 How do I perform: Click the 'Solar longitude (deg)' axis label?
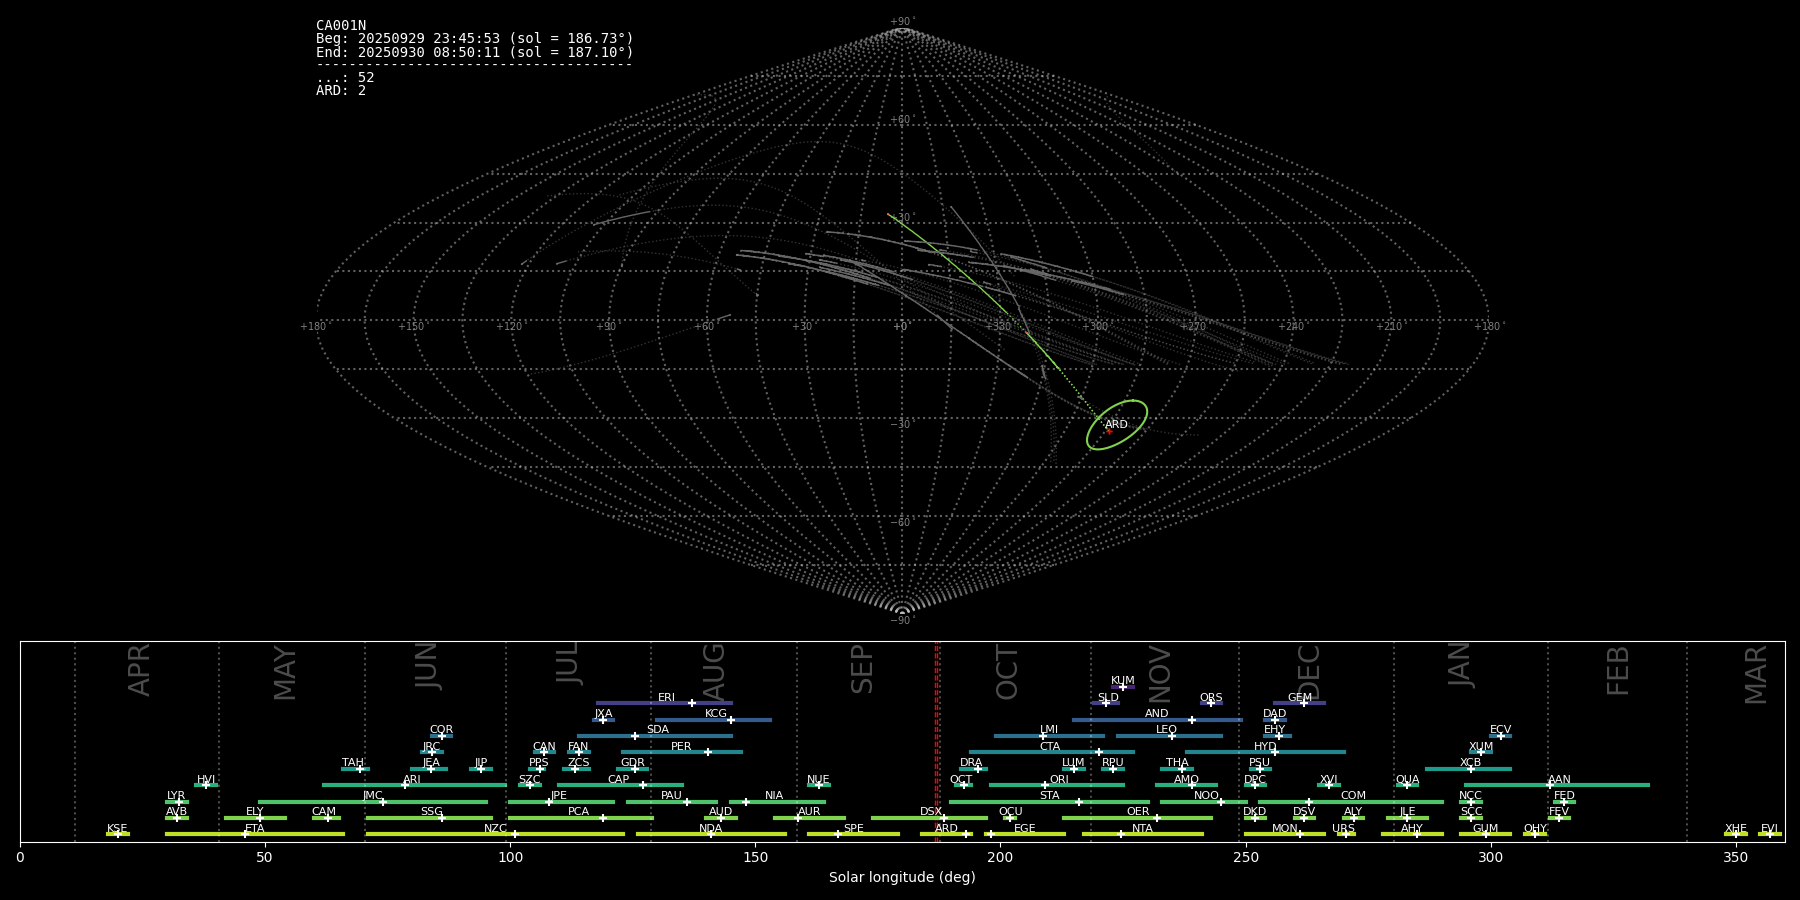coord(902,878)
